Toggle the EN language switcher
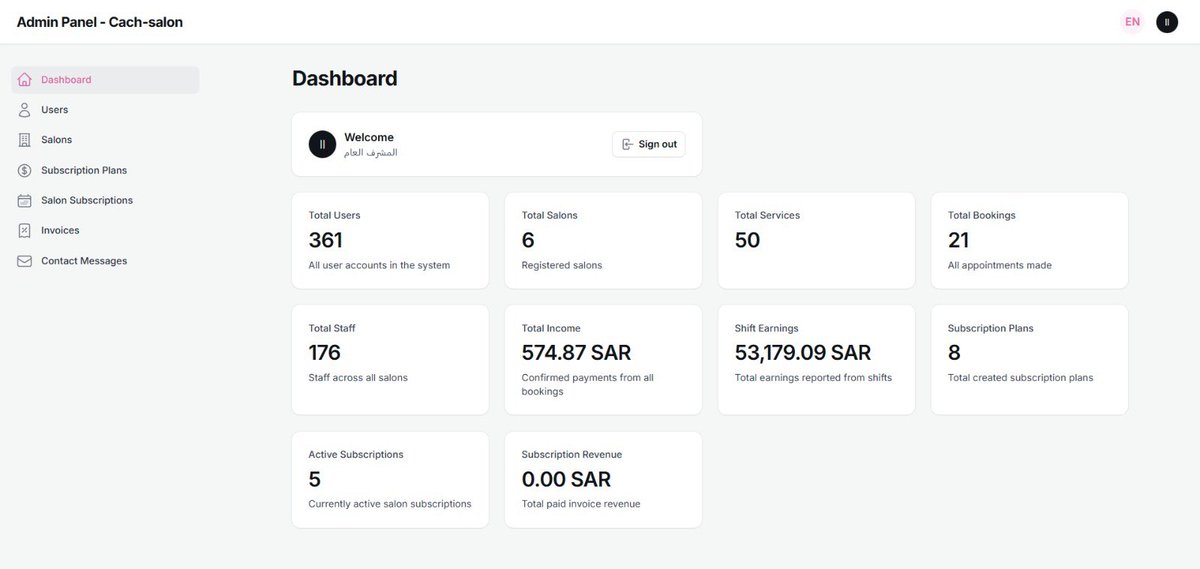 pos(1132,22)
